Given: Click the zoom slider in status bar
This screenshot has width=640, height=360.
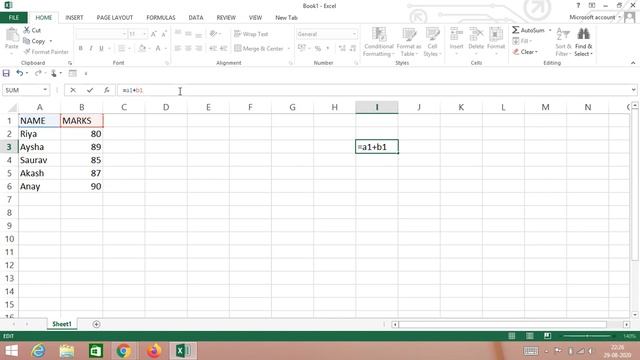Looking at the screenshot, I should click(x=587, y=336).
